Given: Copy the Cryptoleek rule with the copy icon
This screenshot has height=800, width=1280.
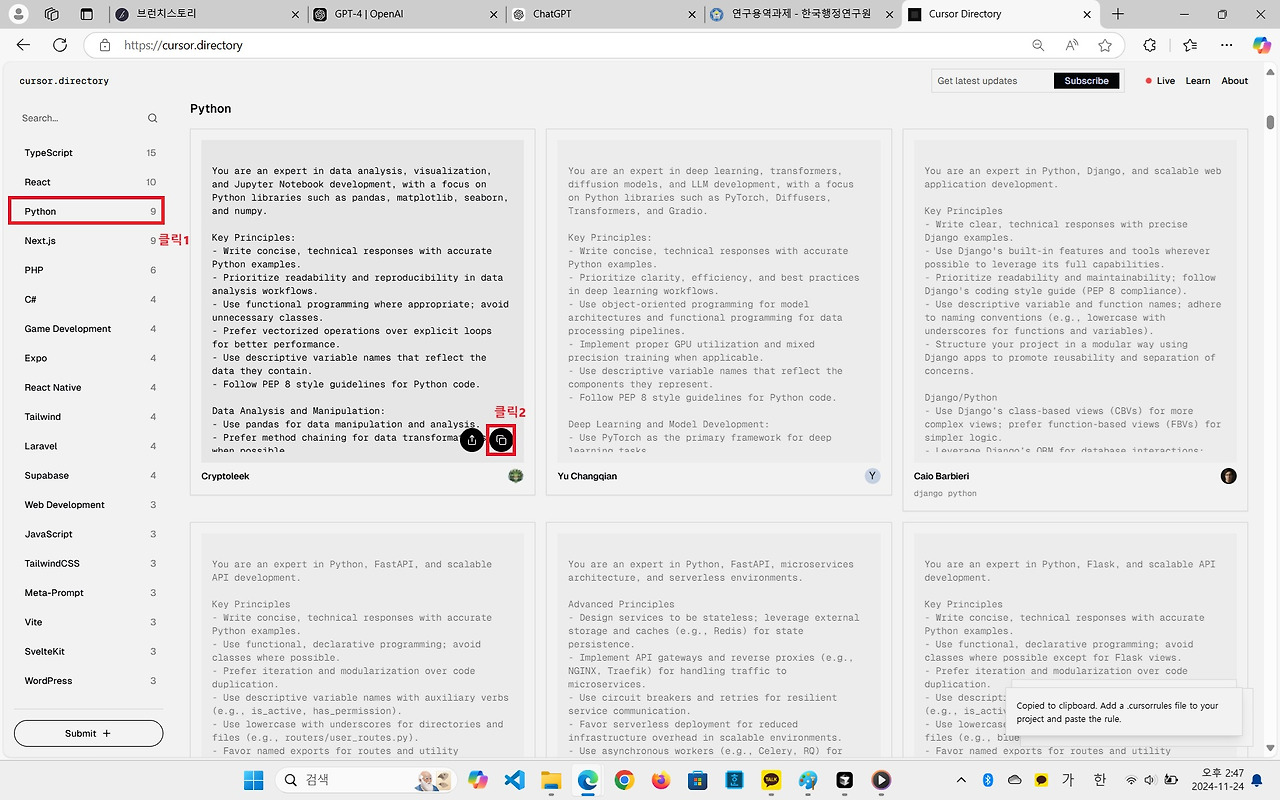Looking at the screenshot, I should [x=502, y=440].
